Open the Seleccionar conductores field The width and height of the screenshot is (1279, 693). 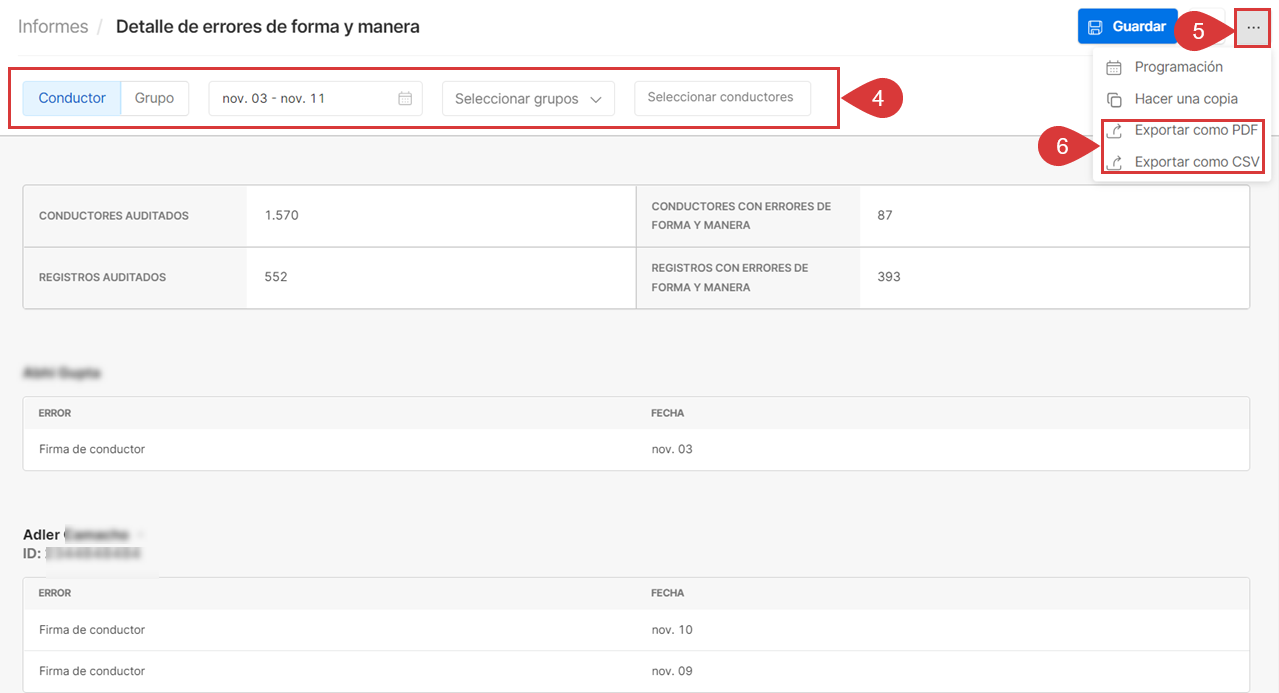click(x=723, y=98)
